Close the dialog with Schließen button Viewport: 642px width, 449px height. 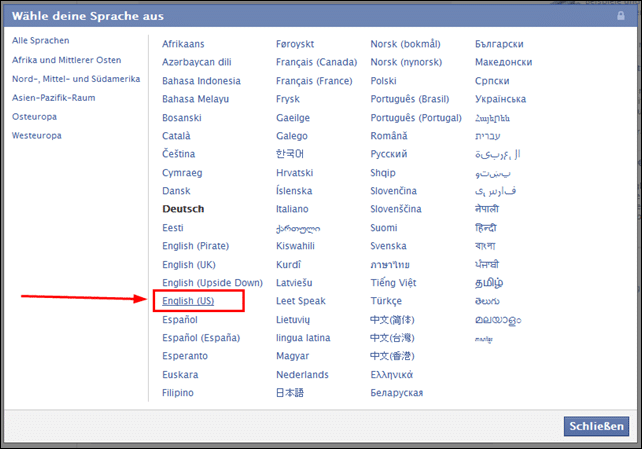(596, 426)
